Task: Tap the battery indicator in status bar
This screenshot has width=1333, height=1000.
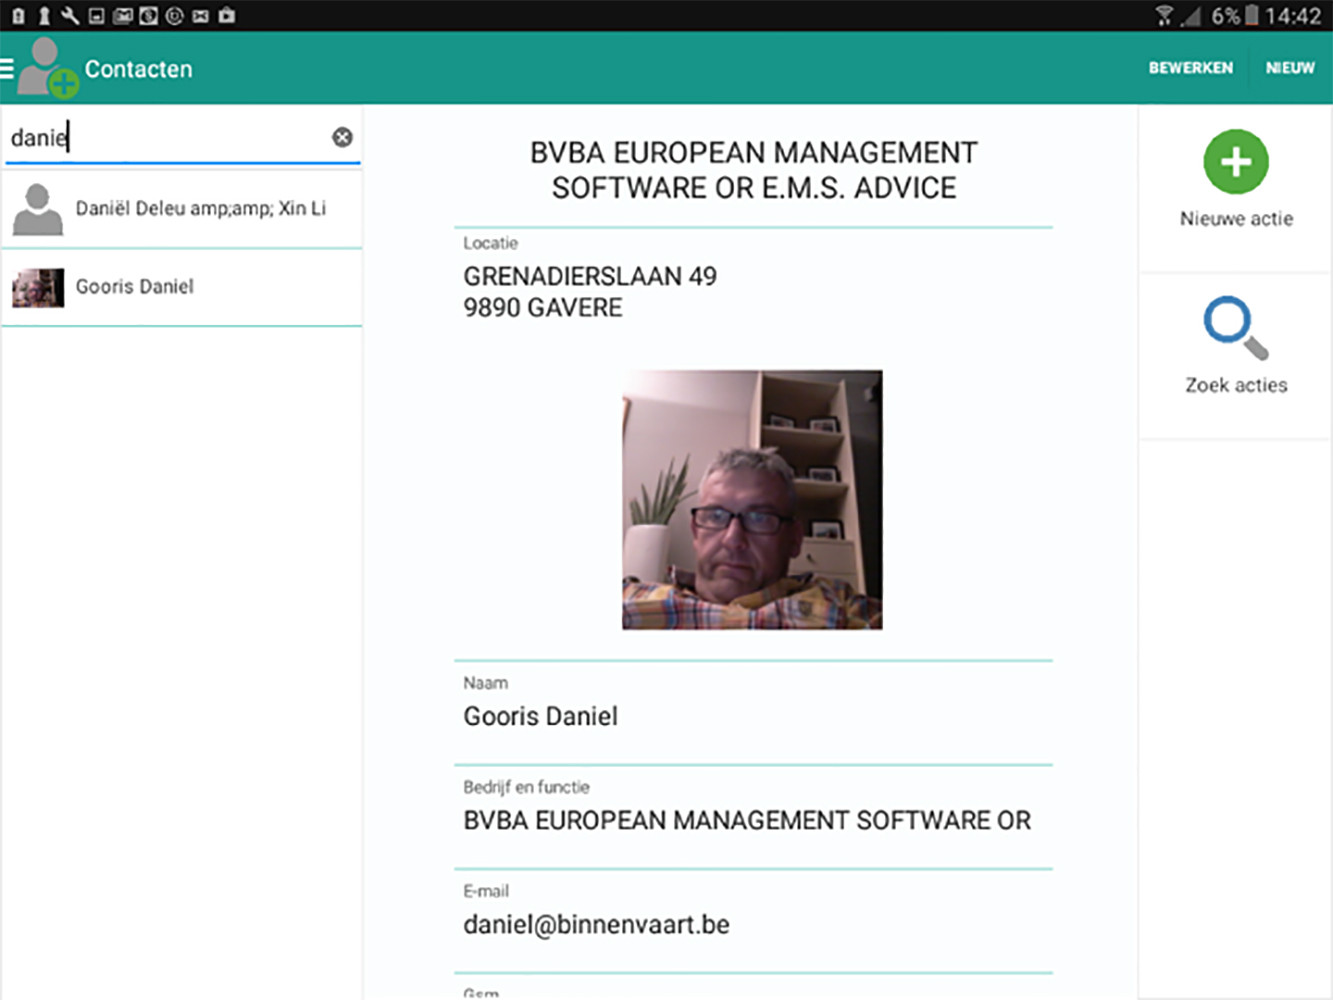Action: click(1251, 16)
